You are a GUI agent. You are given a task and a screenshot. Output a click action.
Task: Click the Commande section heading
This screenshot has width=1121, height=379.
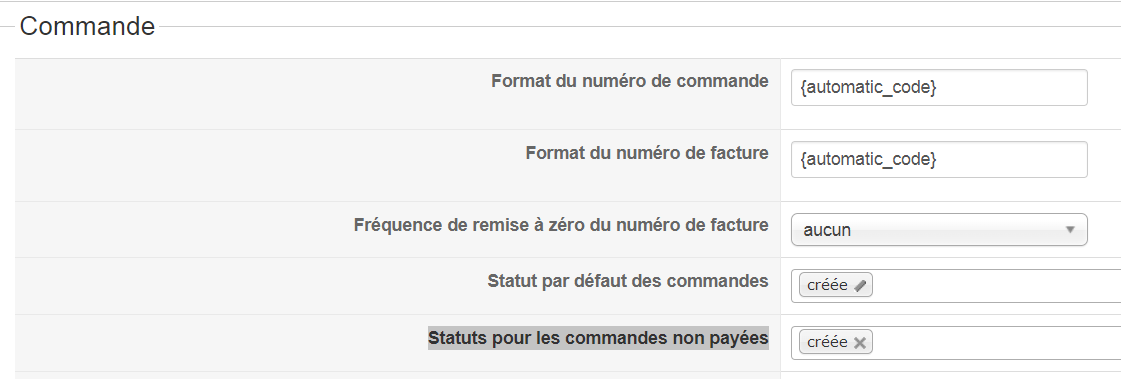pos(87,26)
